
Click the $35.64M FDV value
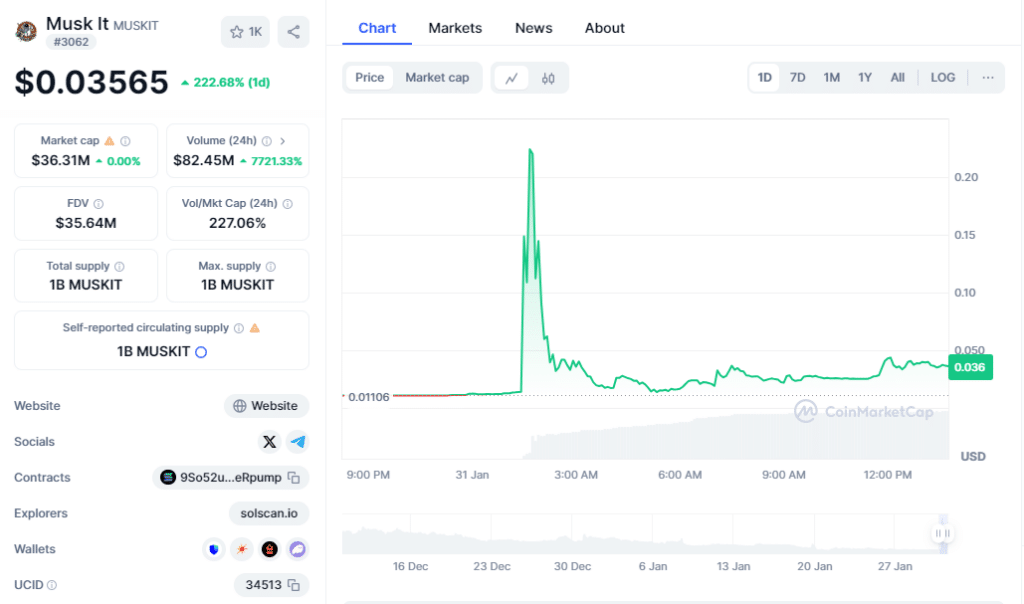[86, 223]
